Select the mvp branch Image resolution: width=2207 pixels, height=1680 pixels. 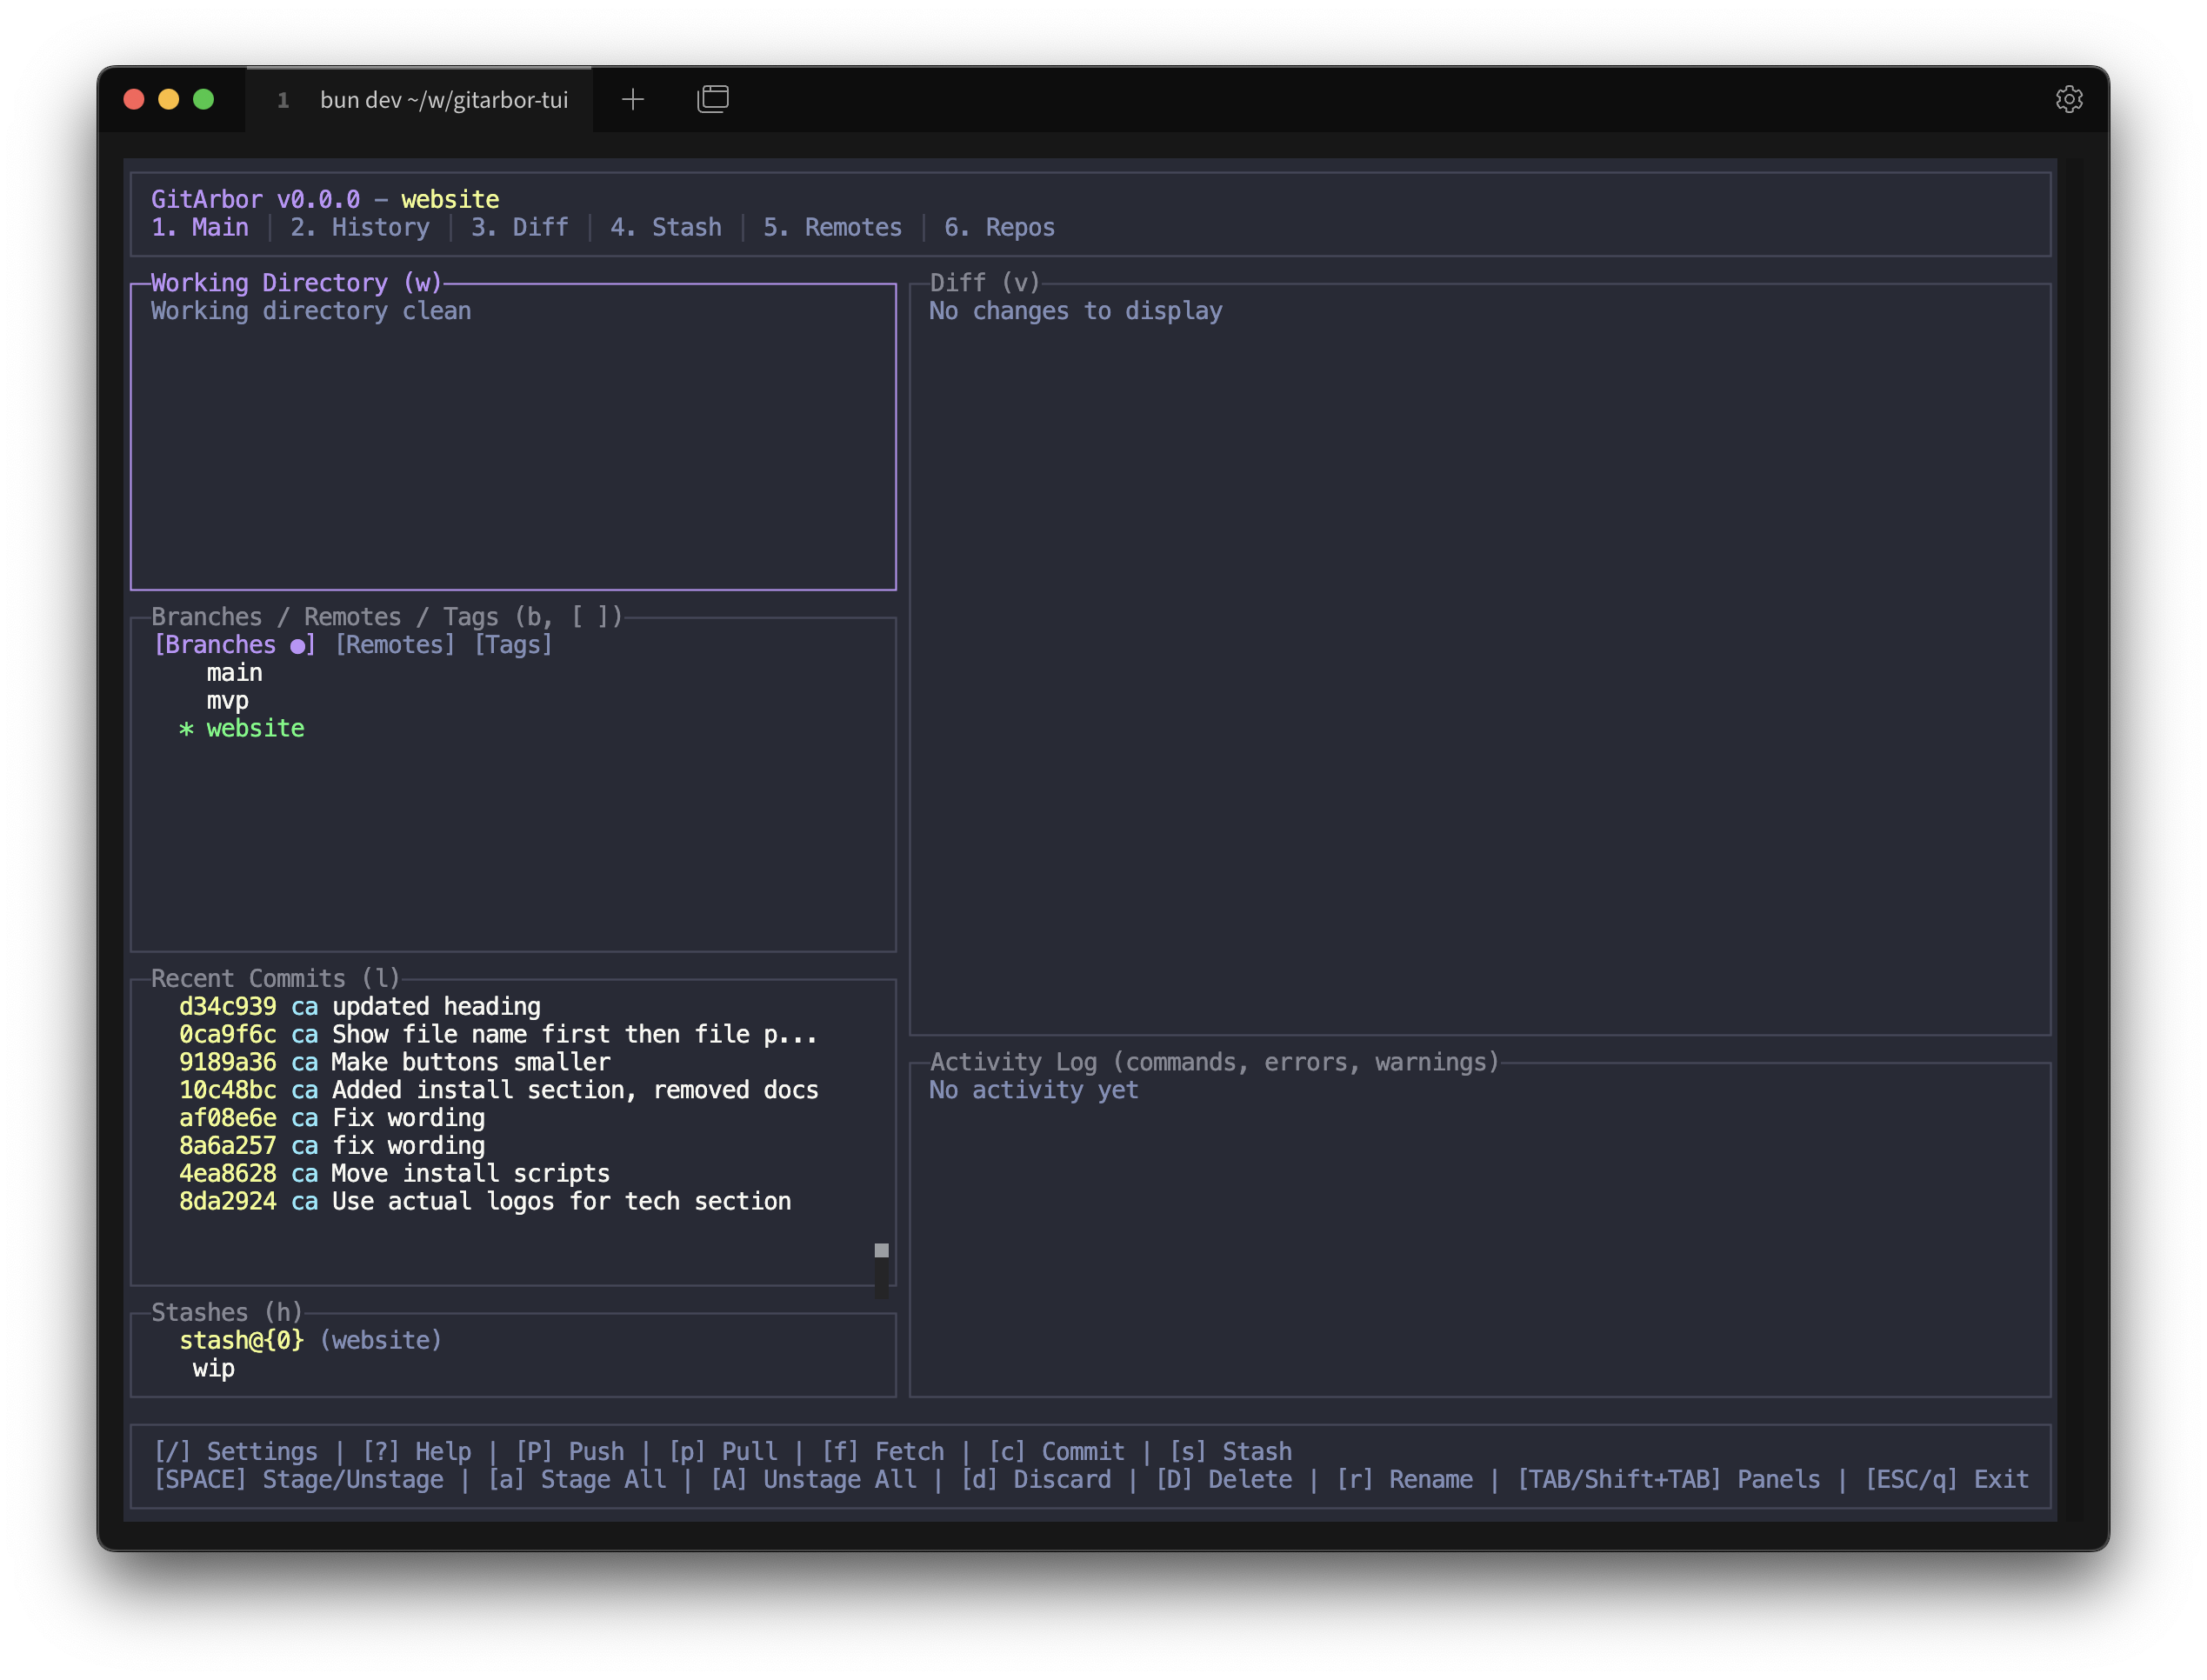click(x=227, y=700)
